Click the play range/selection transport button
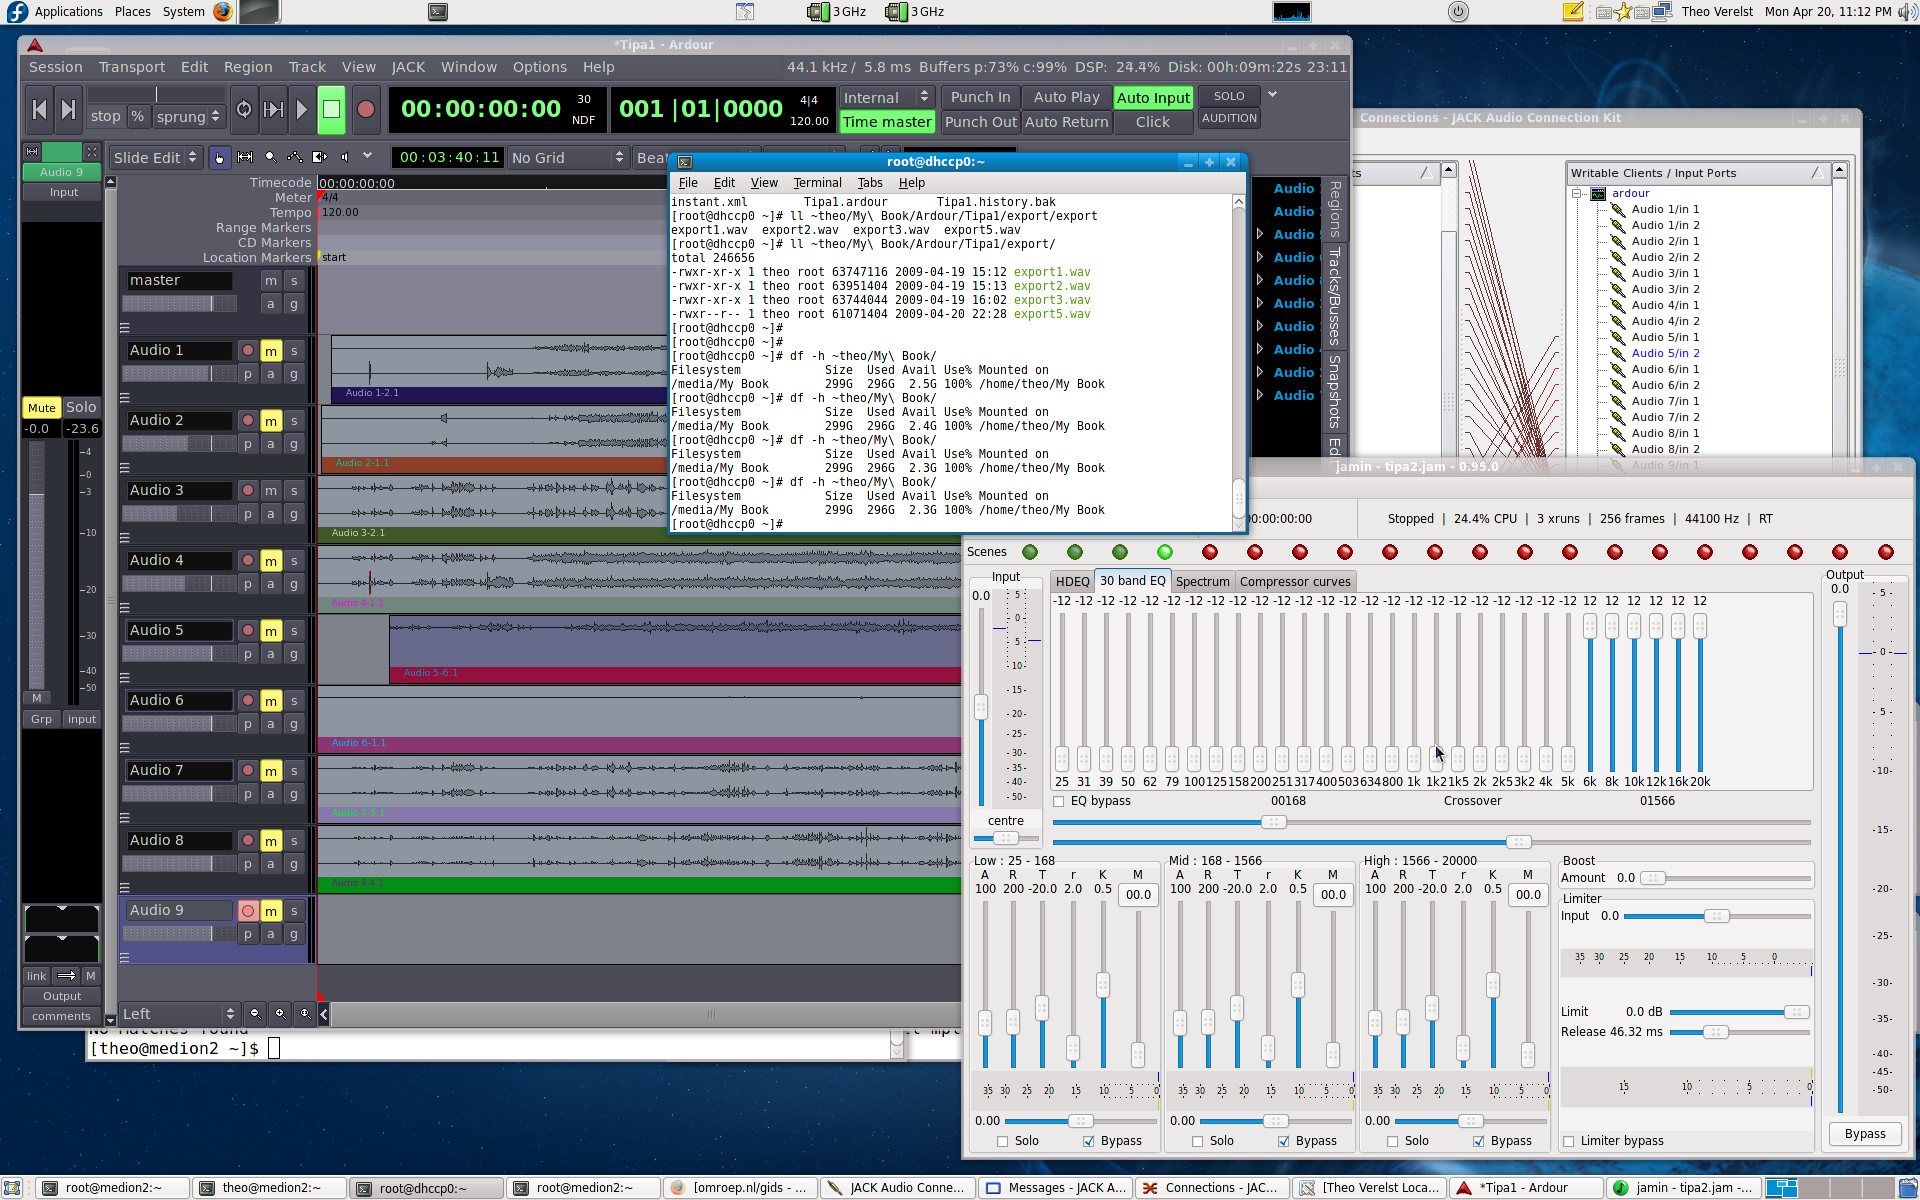 (273, 109)
